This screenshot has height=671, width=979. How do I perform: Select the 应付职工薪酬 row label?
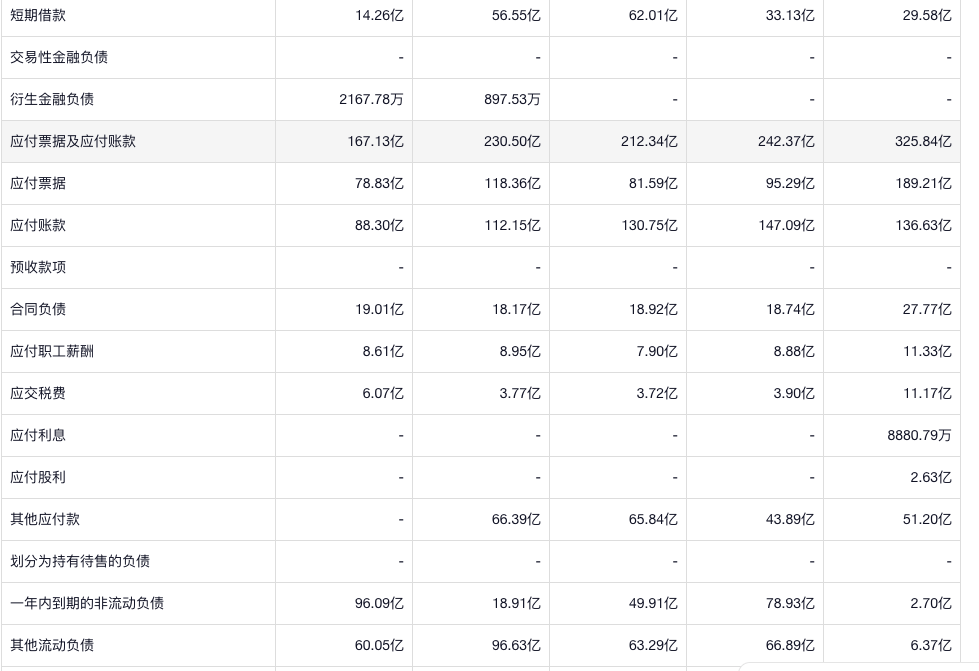(52, 351)
